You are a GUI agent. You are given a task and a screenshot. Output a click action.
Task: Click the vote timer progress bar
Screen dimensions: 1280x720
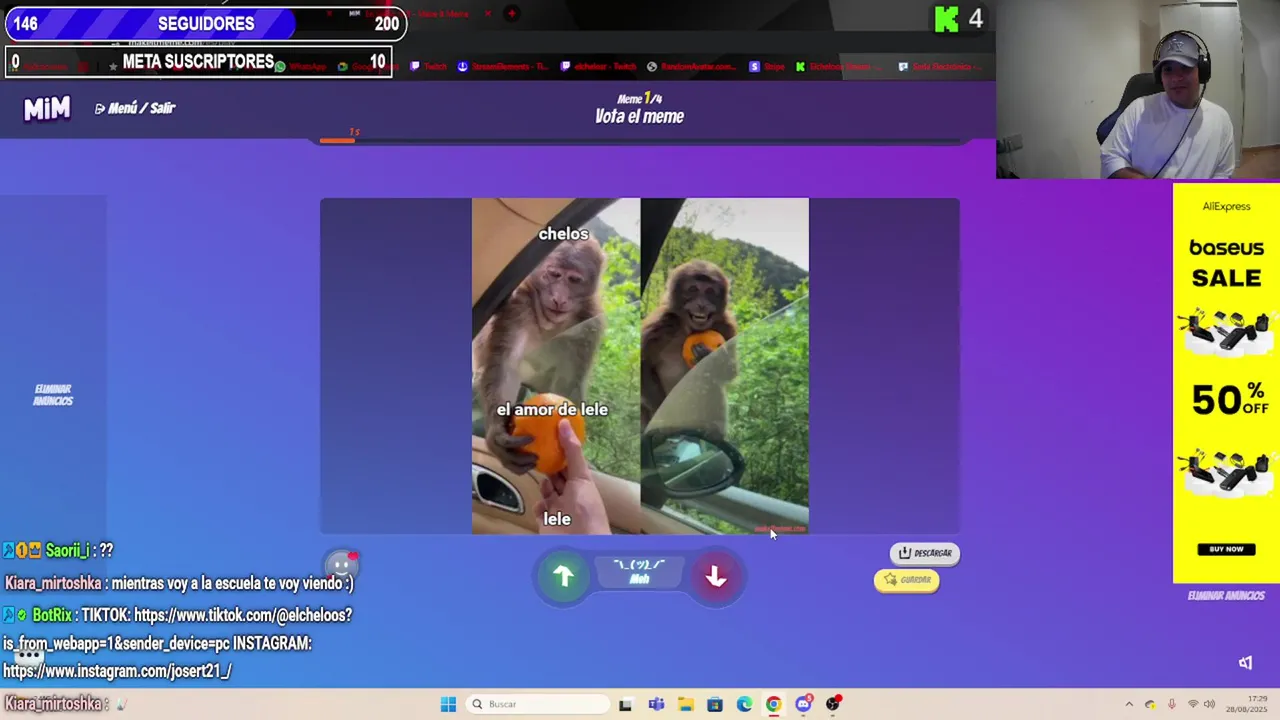click(640, 141)
